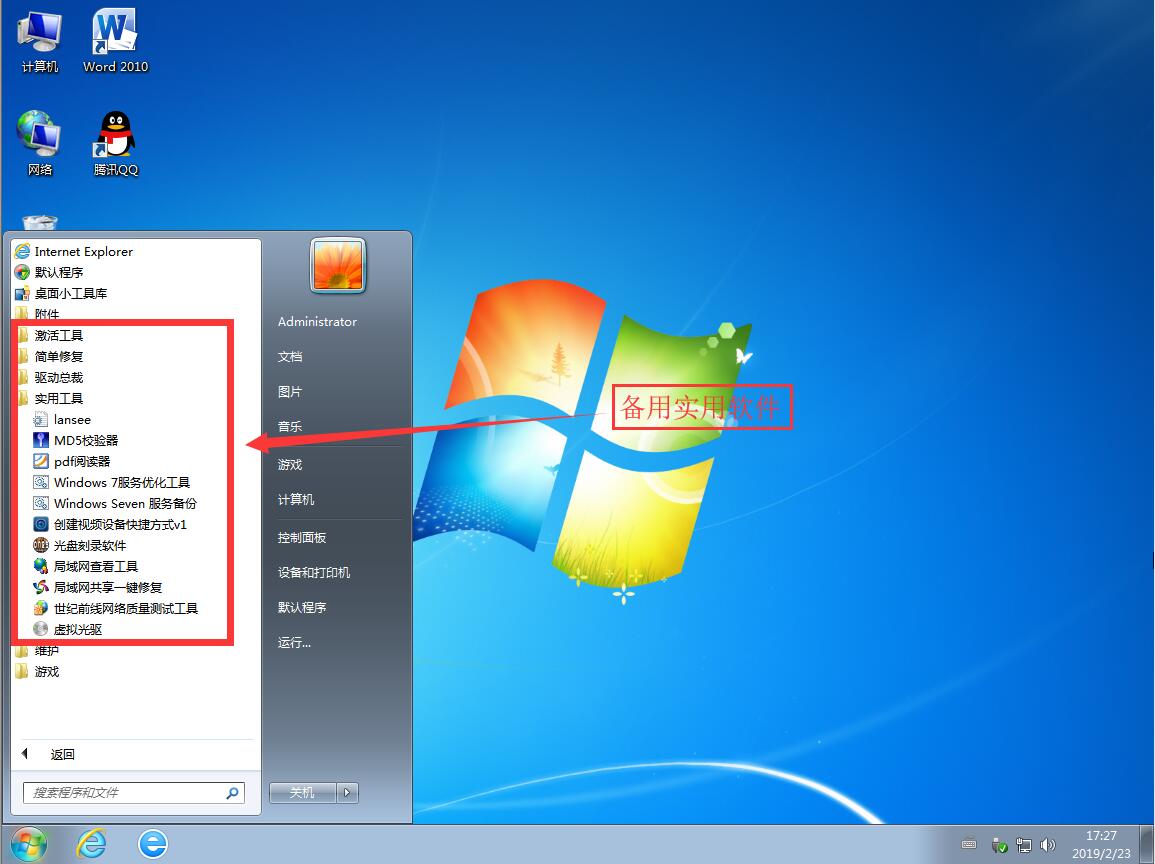Open Internet Explorer from the taskbar

point(91,844)
